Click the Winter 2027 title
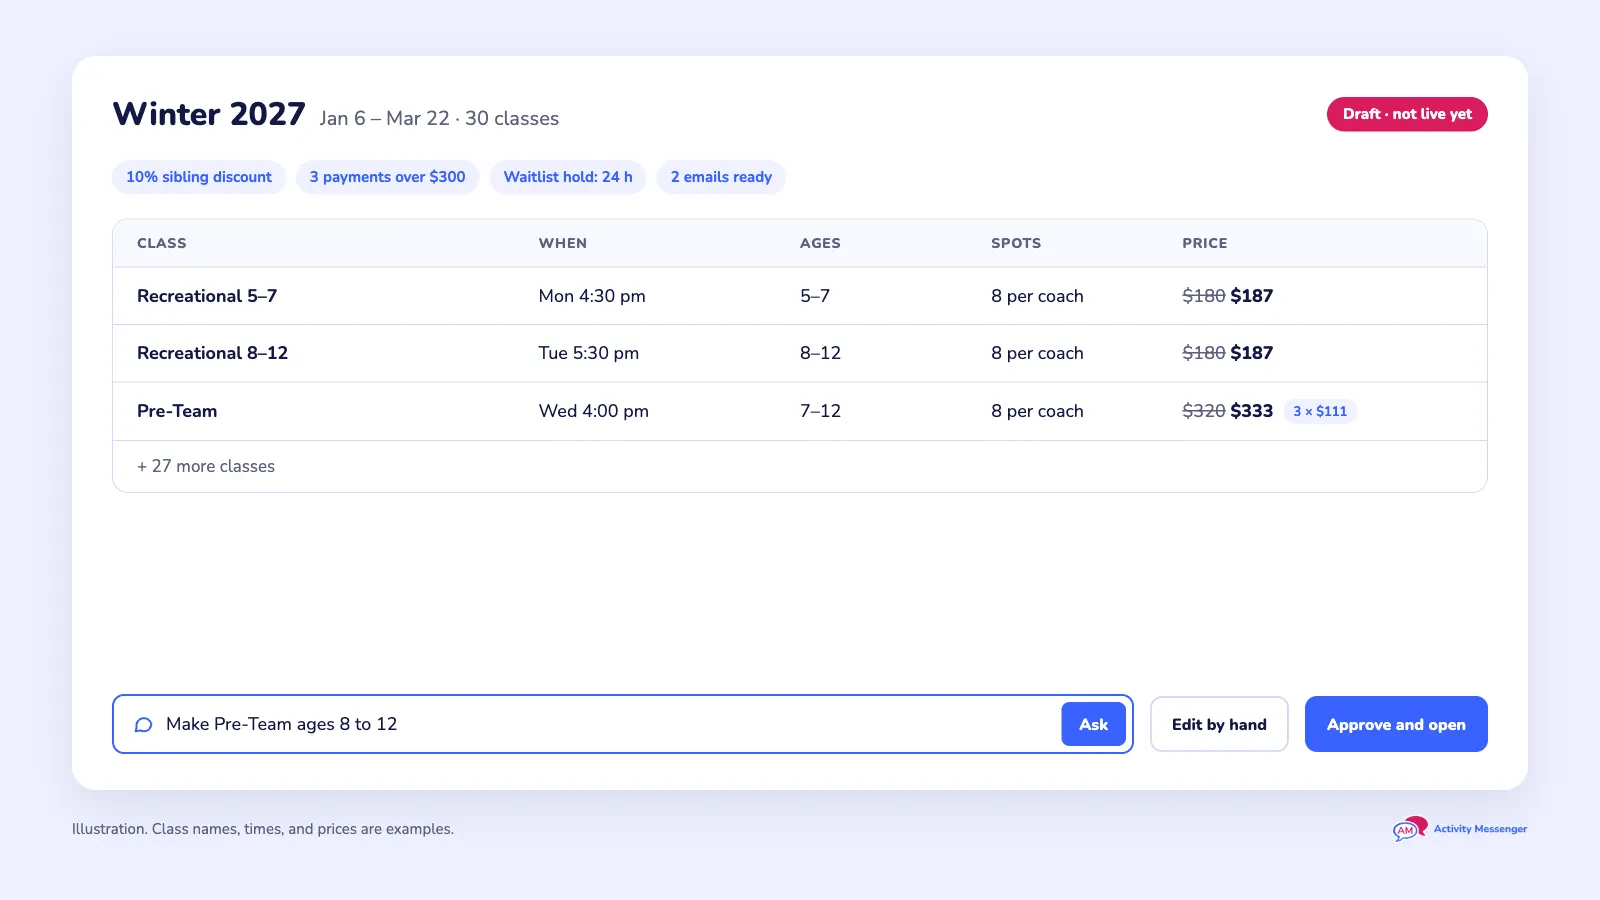Image resolution: width=1600 pixels, height=900 pixels. tap(209, 114)
